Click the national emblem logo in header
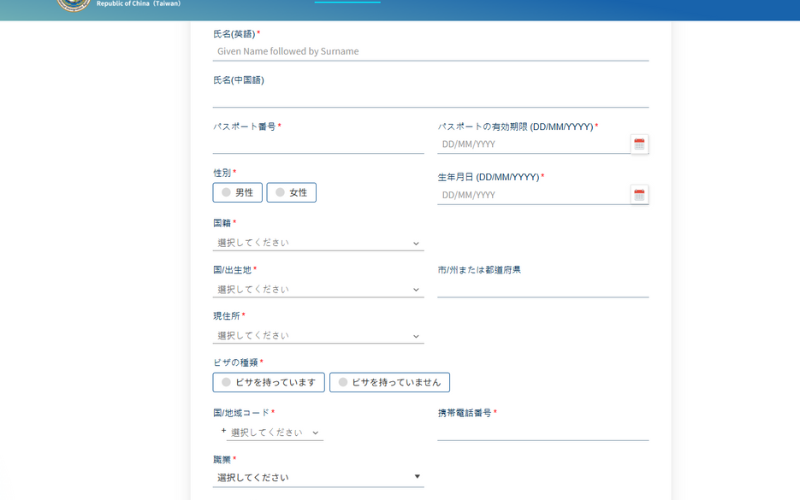The image size is (800, 500). point(73,5)
